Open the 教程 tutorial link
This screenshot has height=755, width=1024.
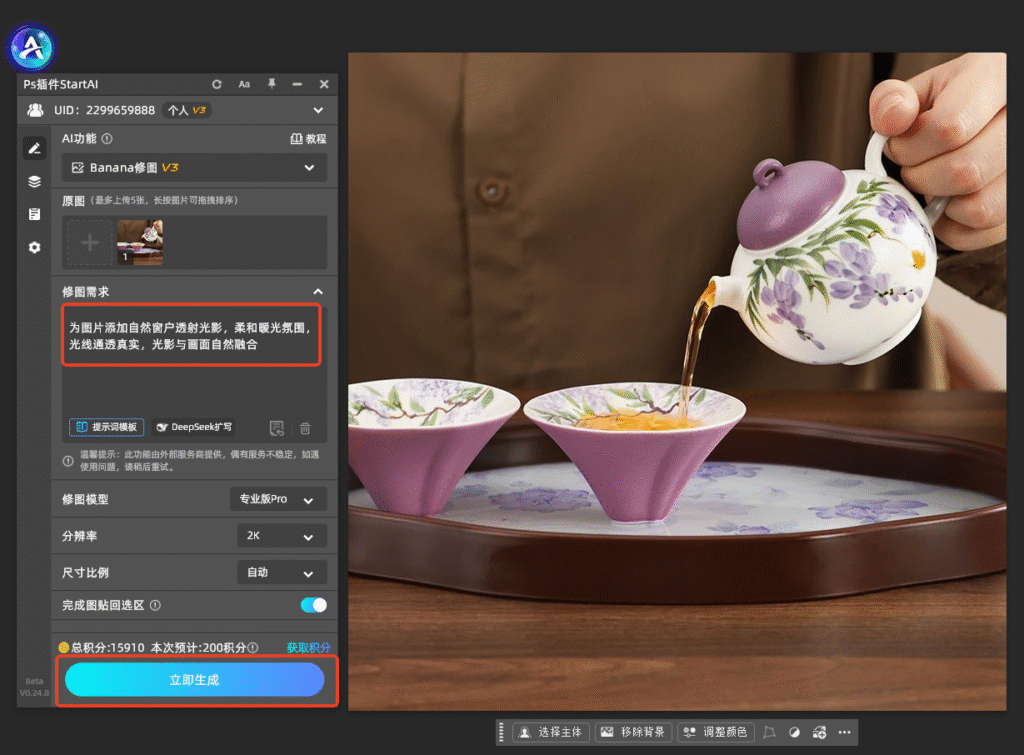pos(308,138)
